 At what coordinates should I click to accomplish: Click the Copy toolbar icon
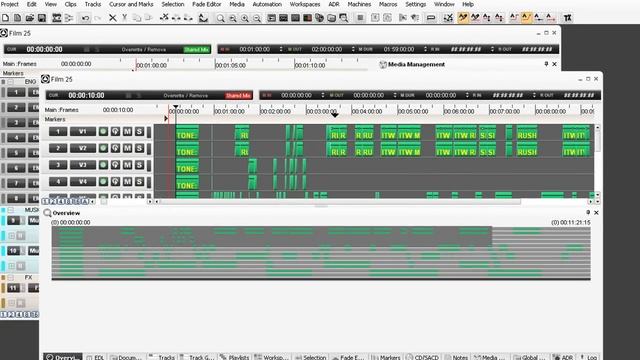click(137, 18)
